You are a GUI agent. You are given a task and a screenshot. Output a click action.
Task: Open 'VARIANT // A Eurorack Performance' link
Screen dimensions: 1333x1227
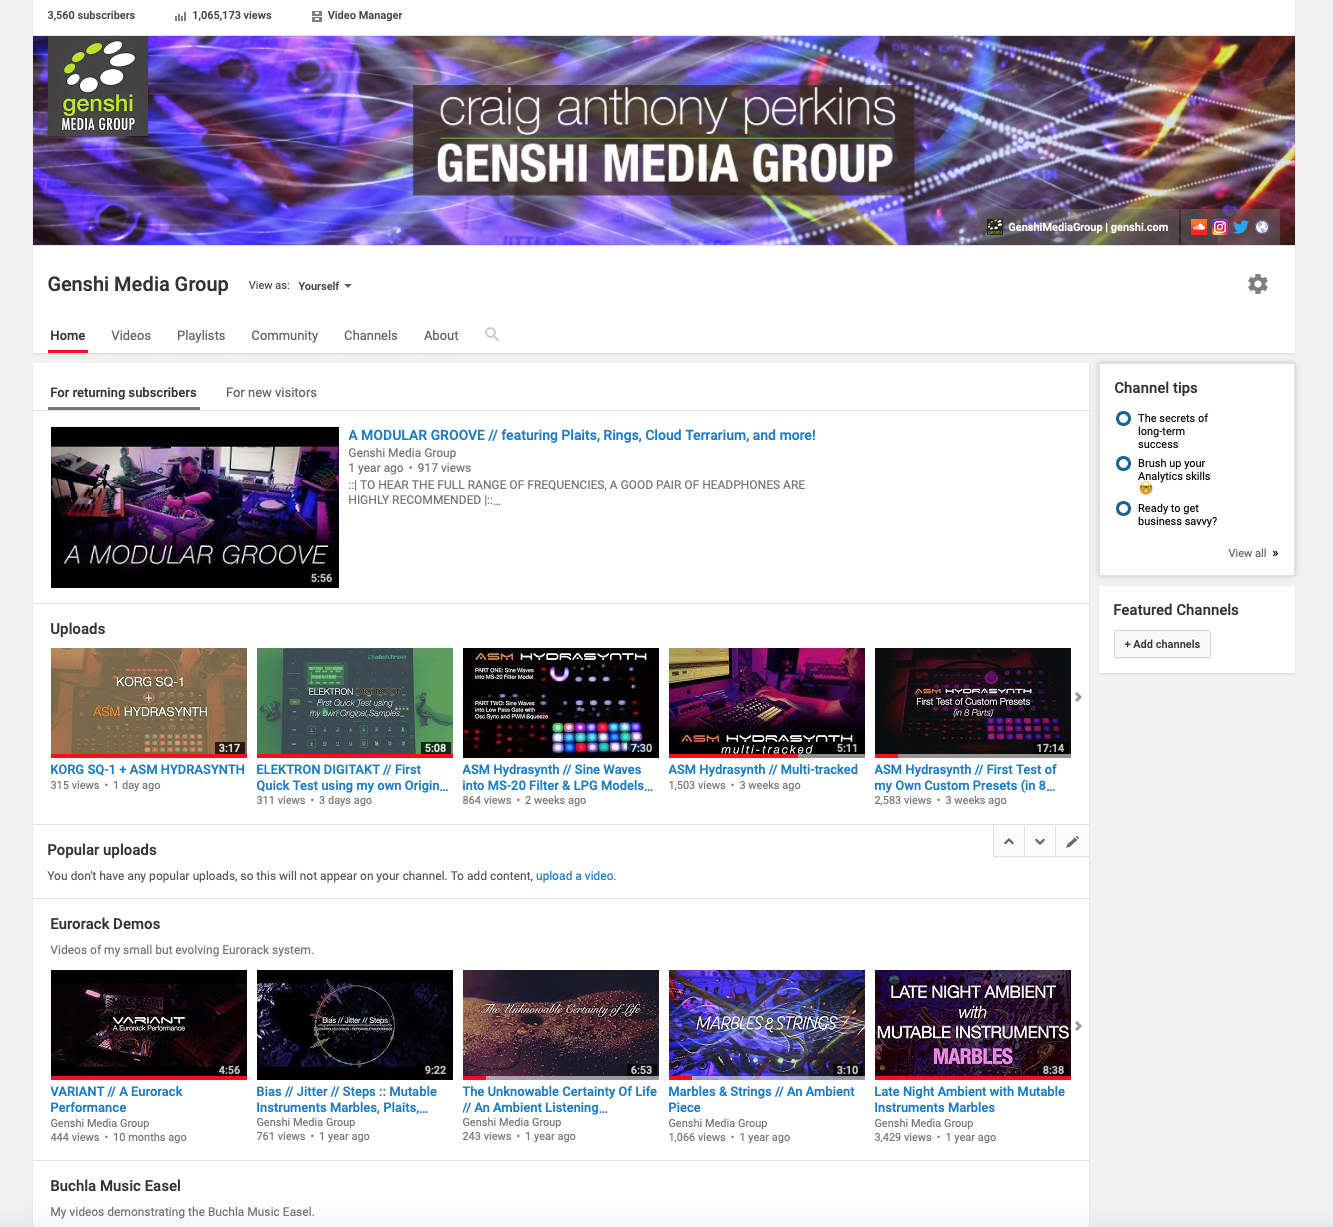coord(117,1100)
